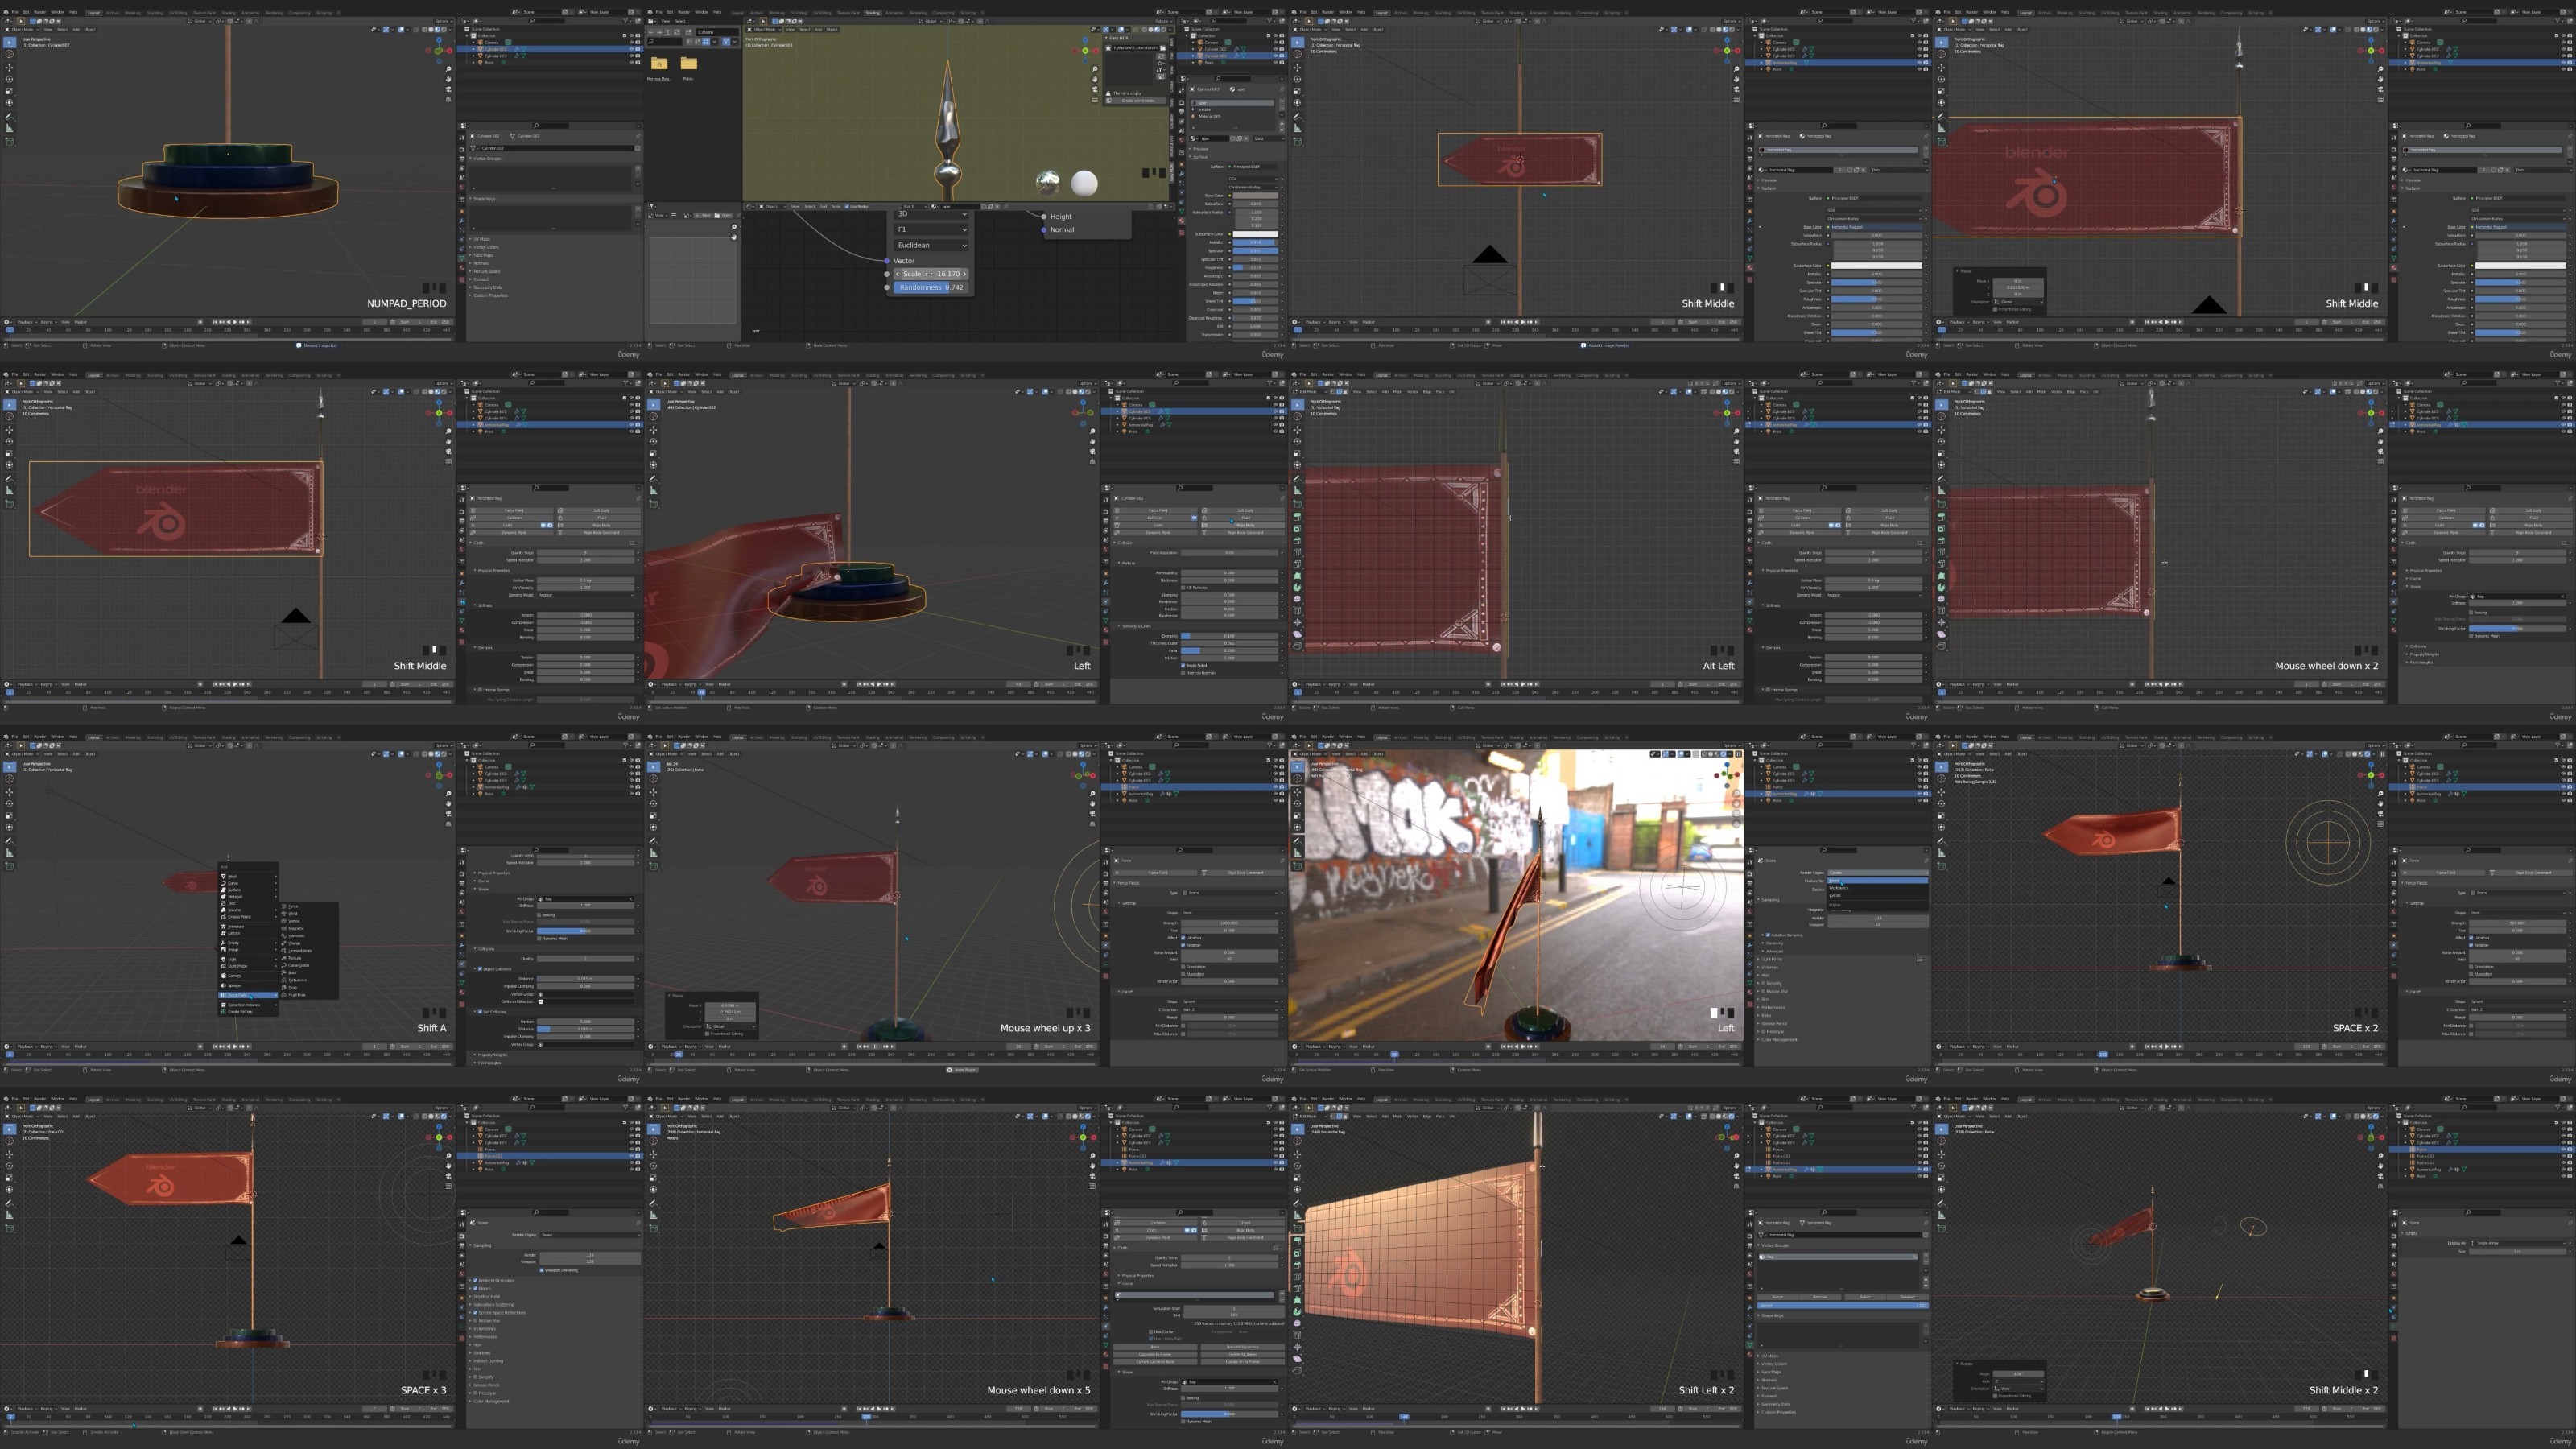This screenshot has height=1449, width=2576.
Task: Click Create world nodes button
Action: point(1136,101)
